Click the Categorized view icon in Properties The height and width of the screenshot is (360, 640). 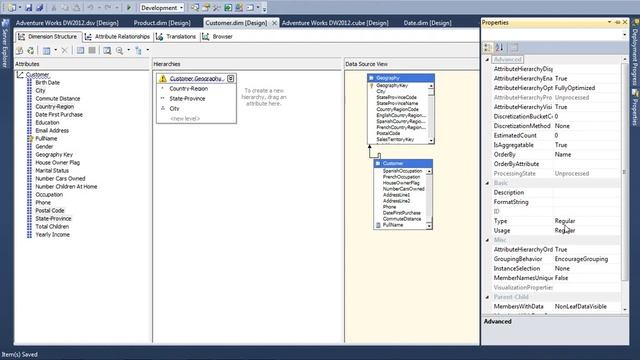tap(487, 48)
